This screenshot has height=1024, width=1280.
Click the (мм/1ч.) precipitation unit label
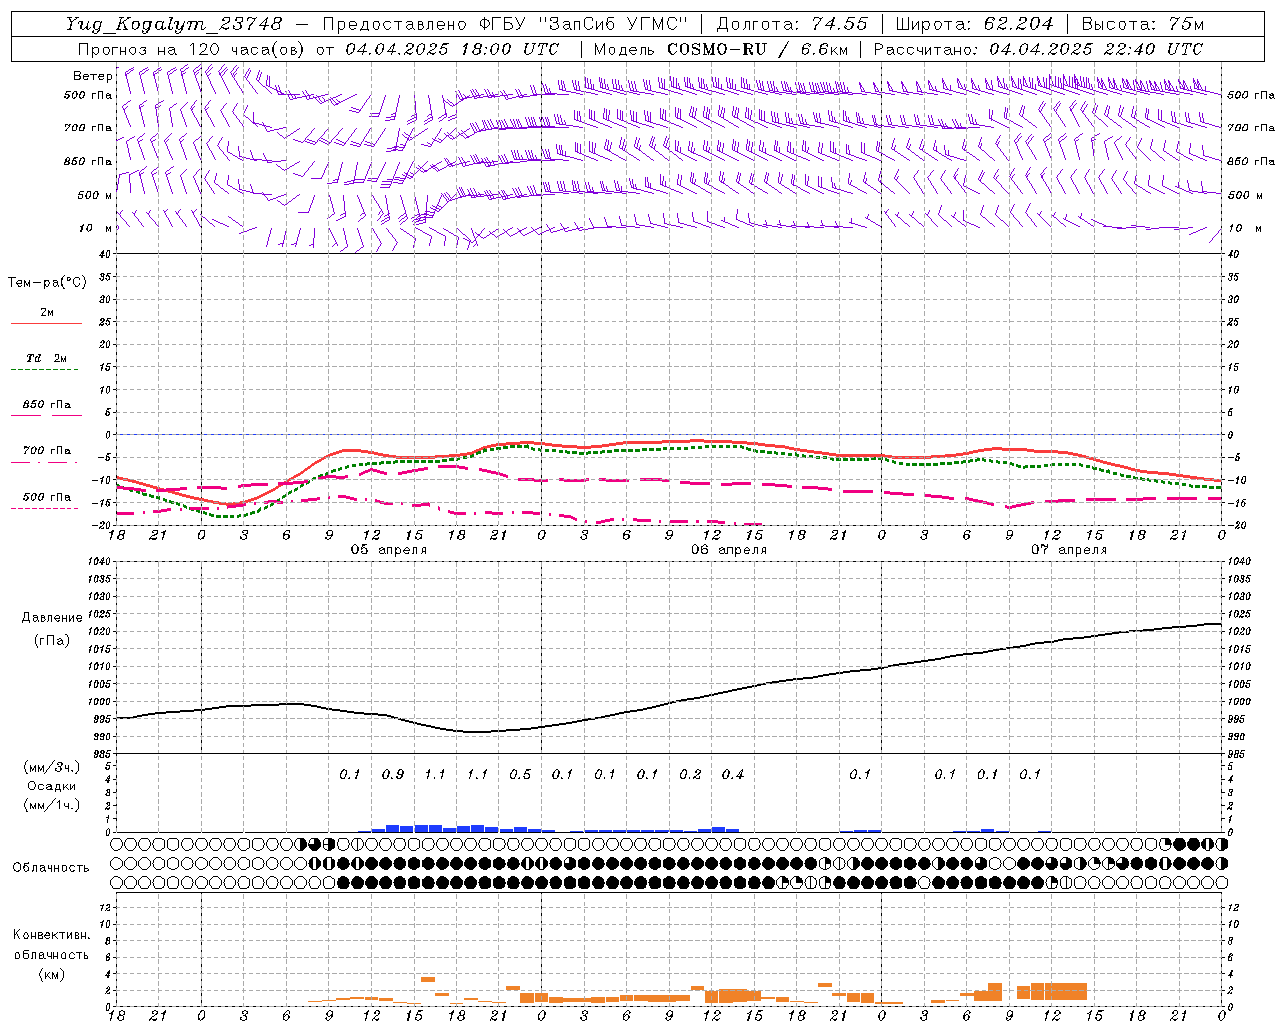click(51, 805)
